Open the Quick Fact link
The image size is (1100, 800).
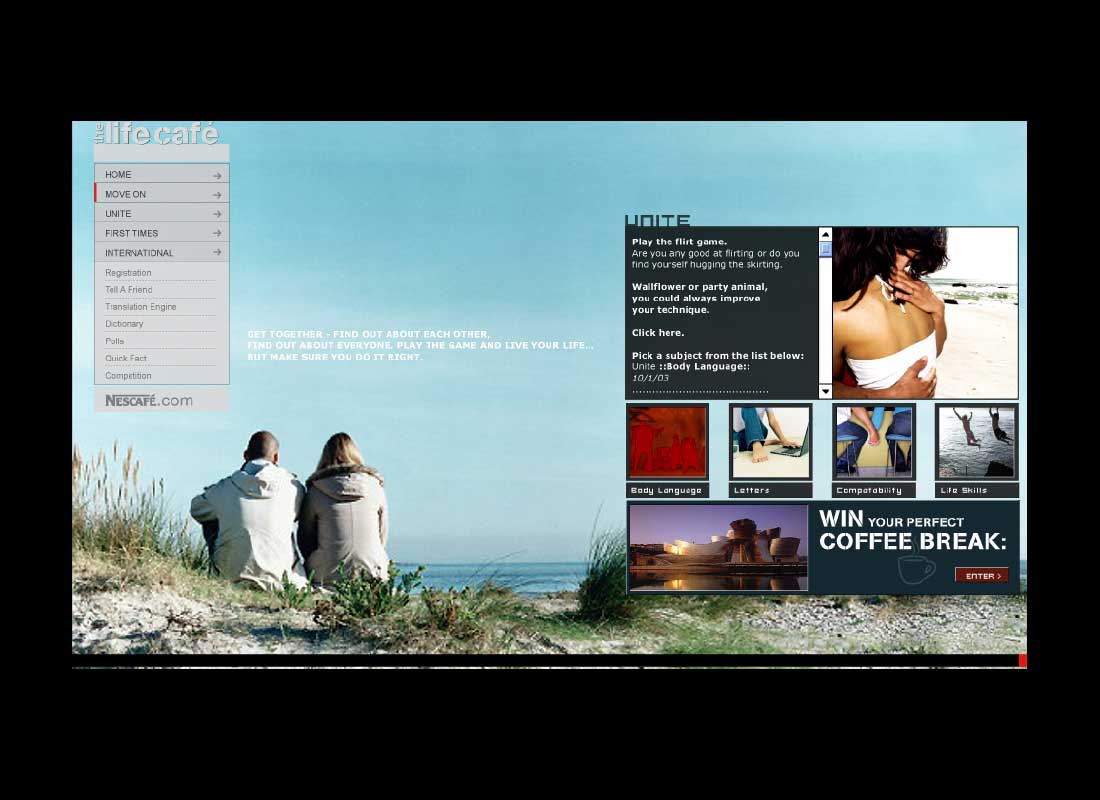126,358
